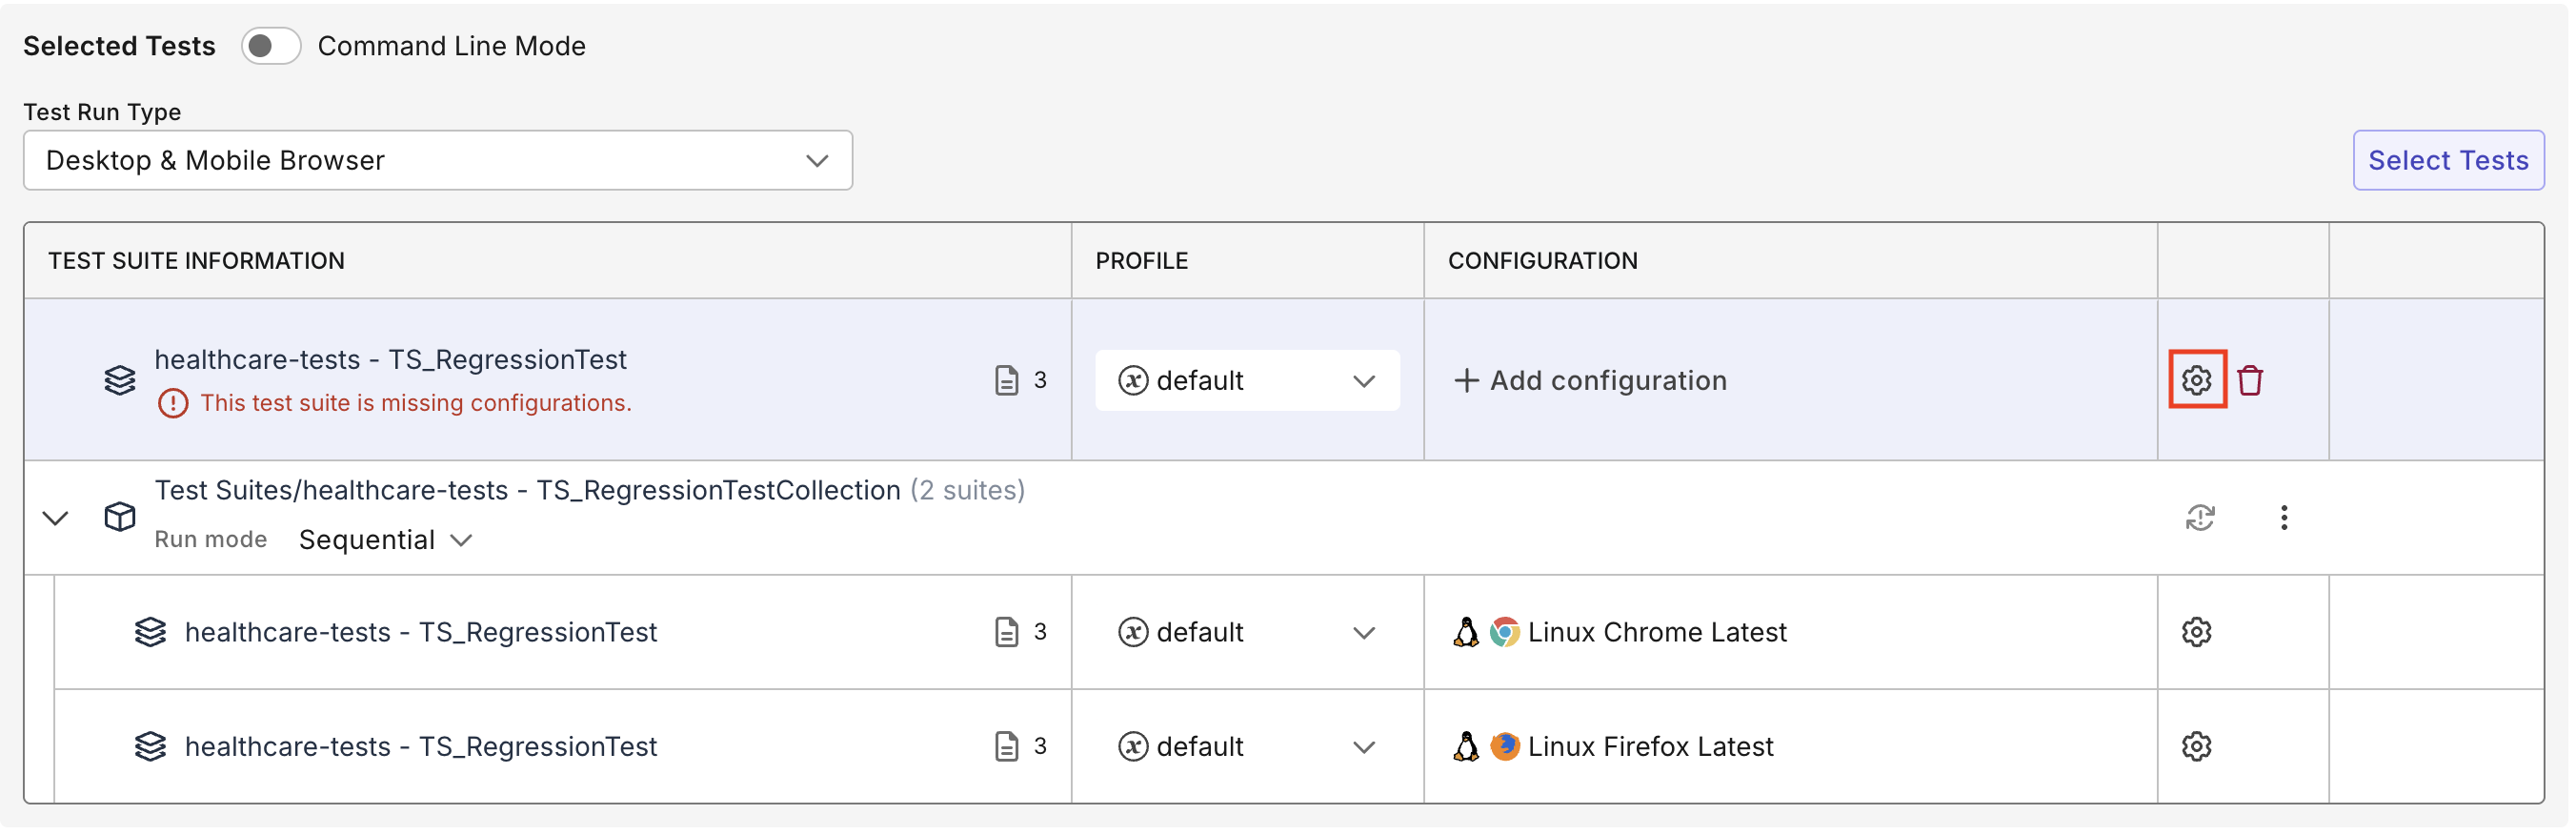Click Linux penguin icon in Chrome row
The image size is (2576, 835).
[1466, 633]
